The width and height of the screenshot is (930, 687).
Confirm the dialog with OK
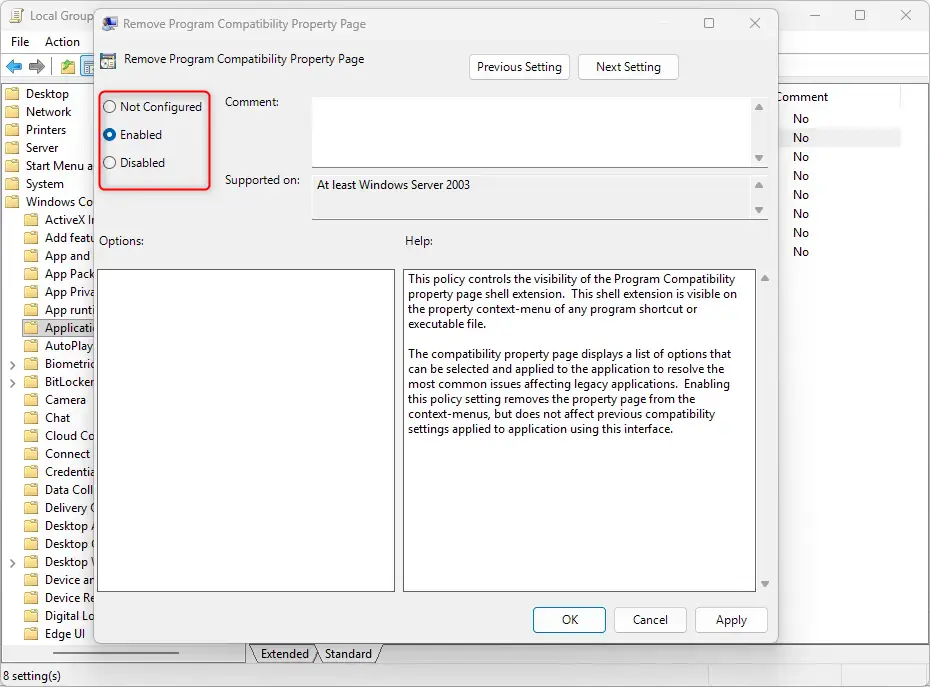tap(569, 620)
